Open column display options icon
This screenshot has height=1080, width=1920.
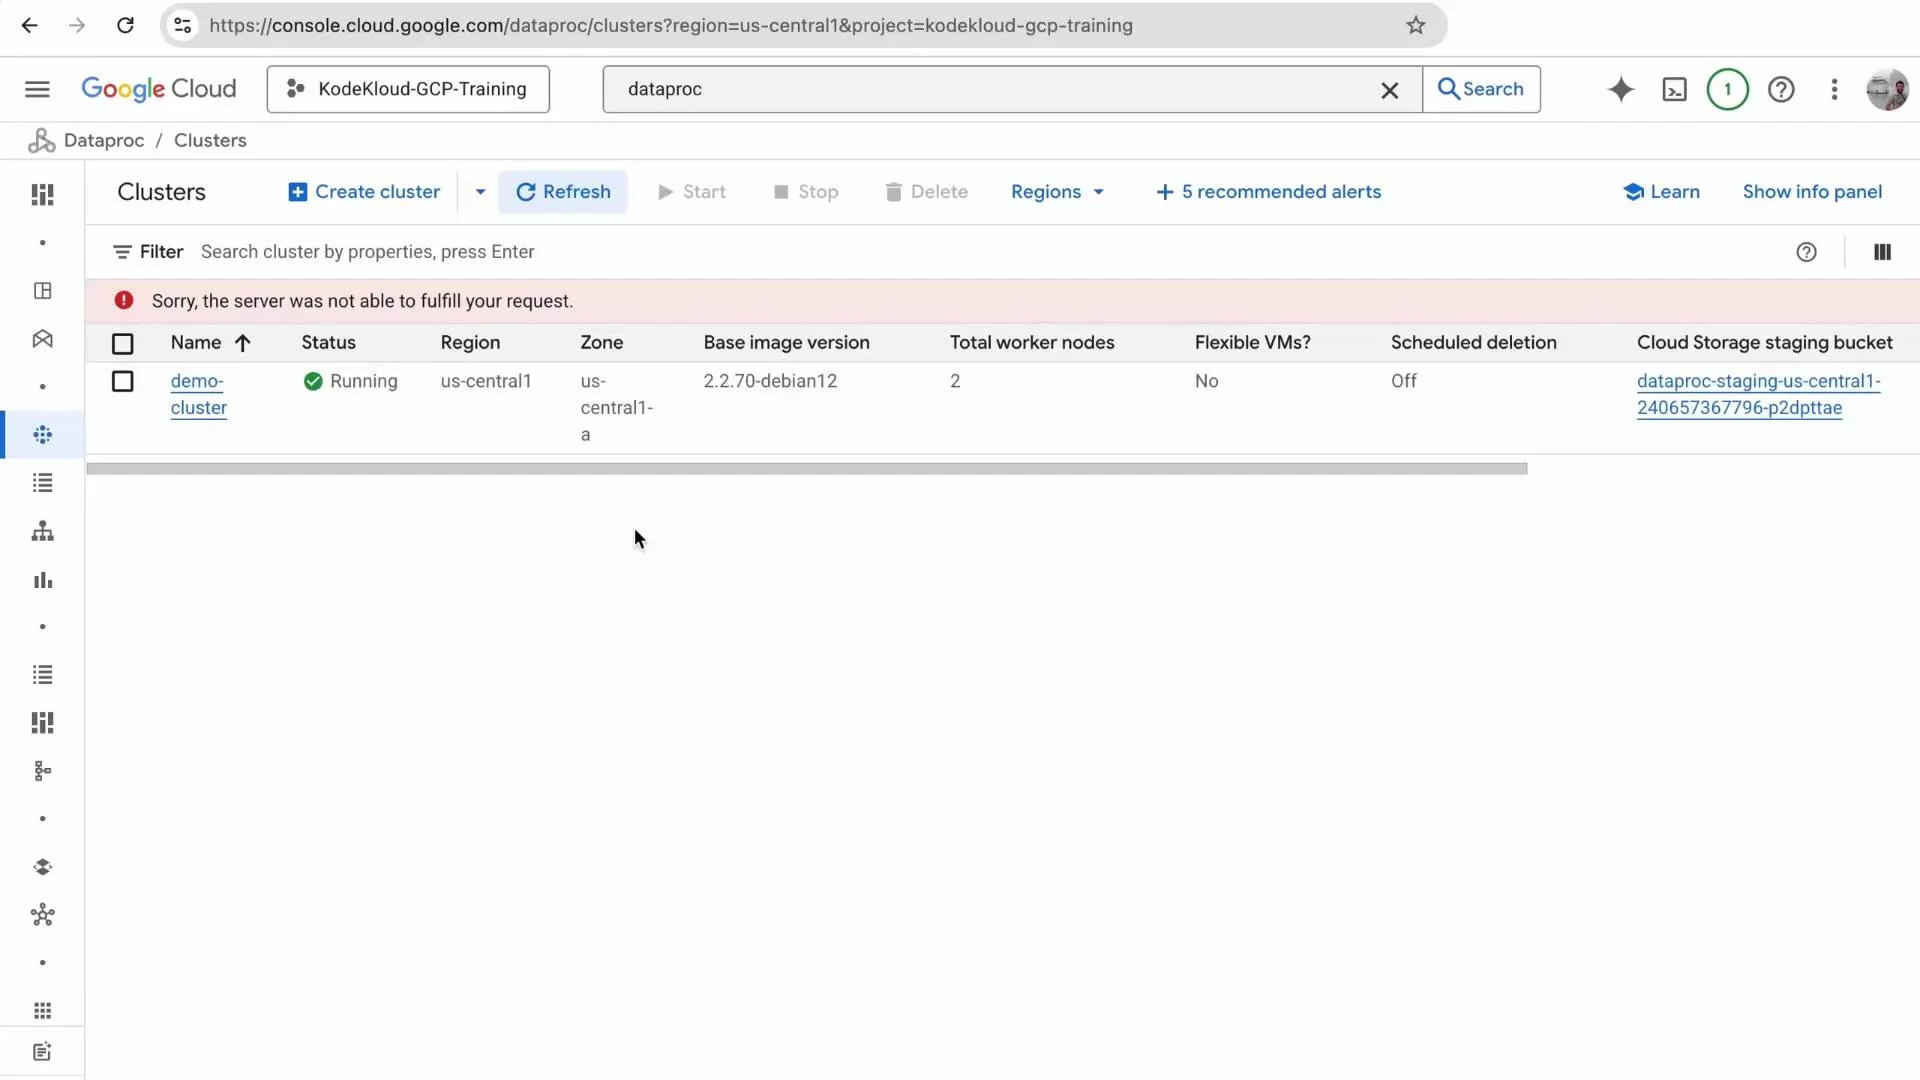(1882, 252)
